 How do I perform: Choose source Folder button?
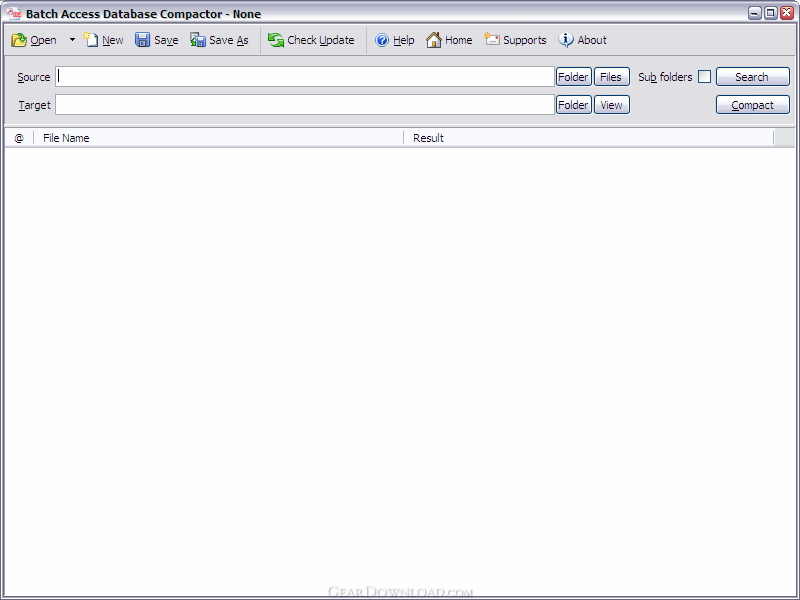573,77
